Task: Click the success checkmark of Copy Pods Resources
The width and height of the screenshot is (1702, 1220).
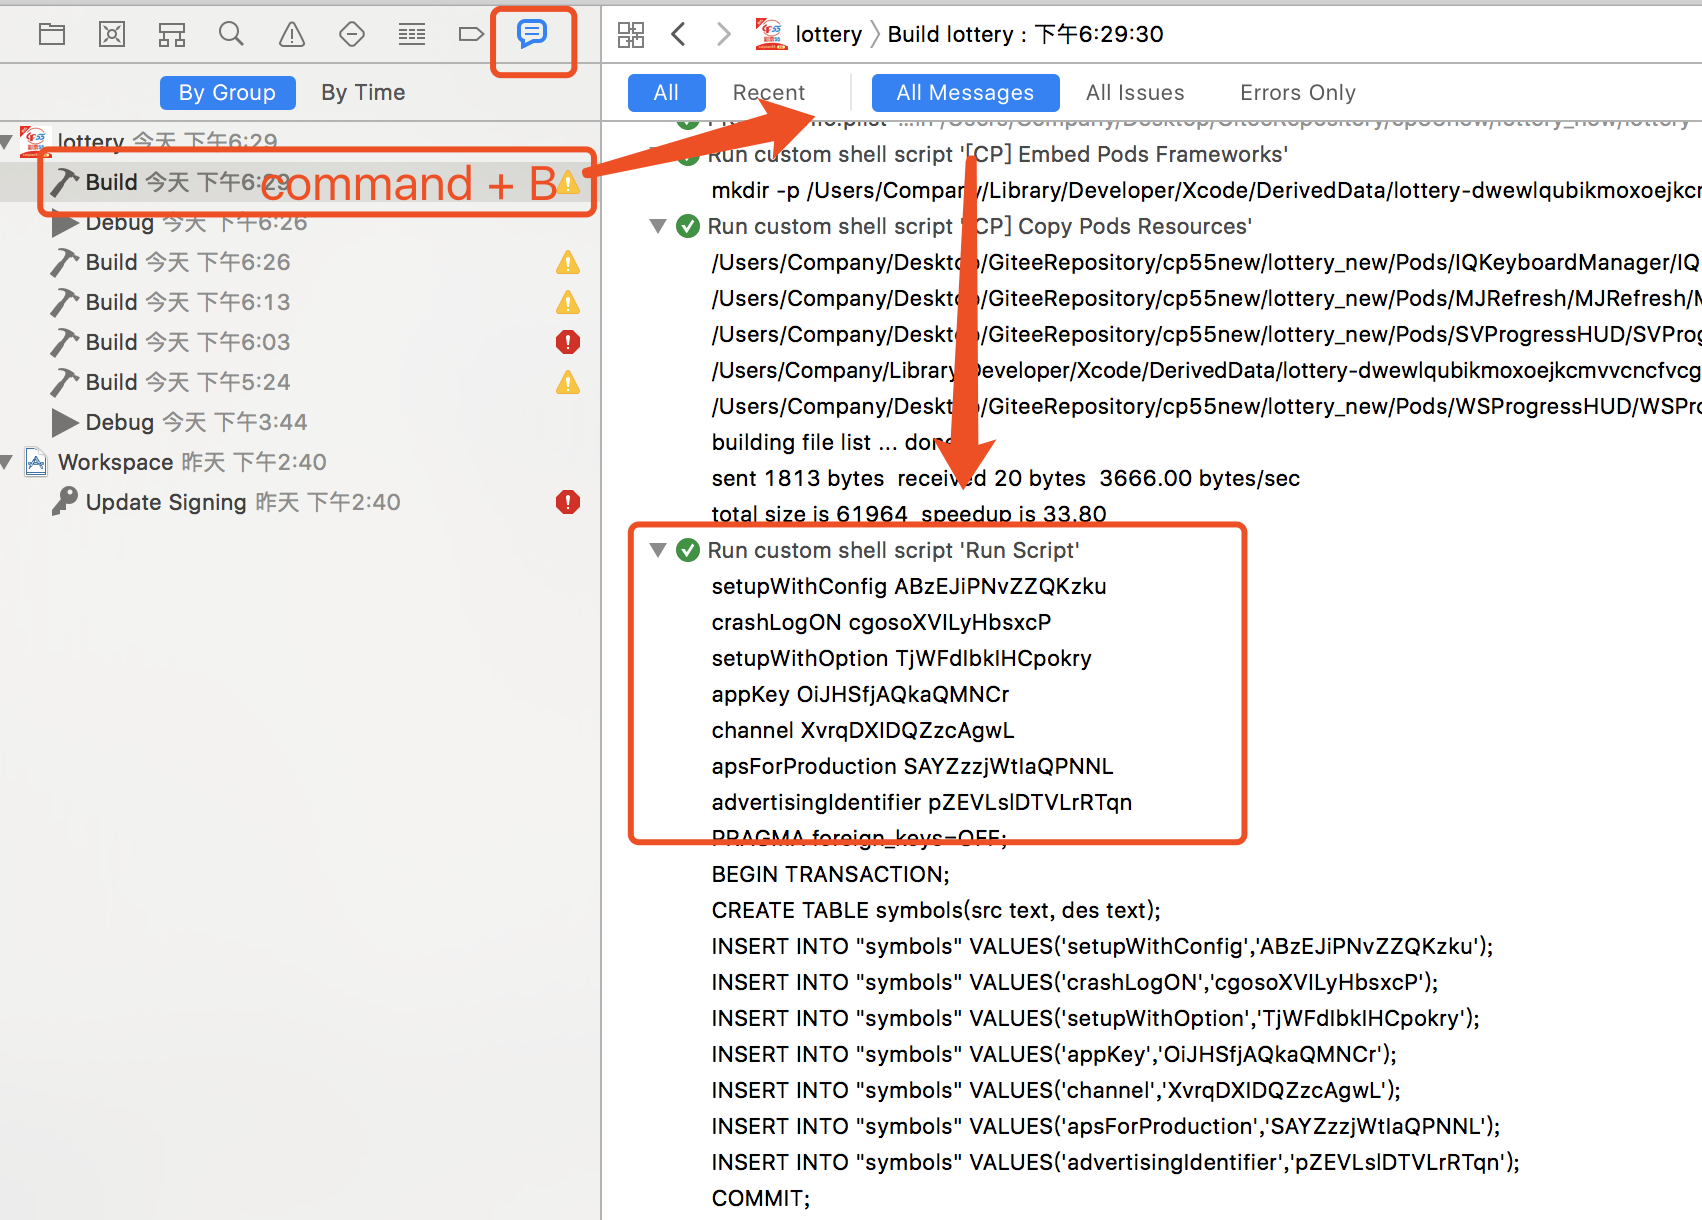Action: tap(688, 226)
